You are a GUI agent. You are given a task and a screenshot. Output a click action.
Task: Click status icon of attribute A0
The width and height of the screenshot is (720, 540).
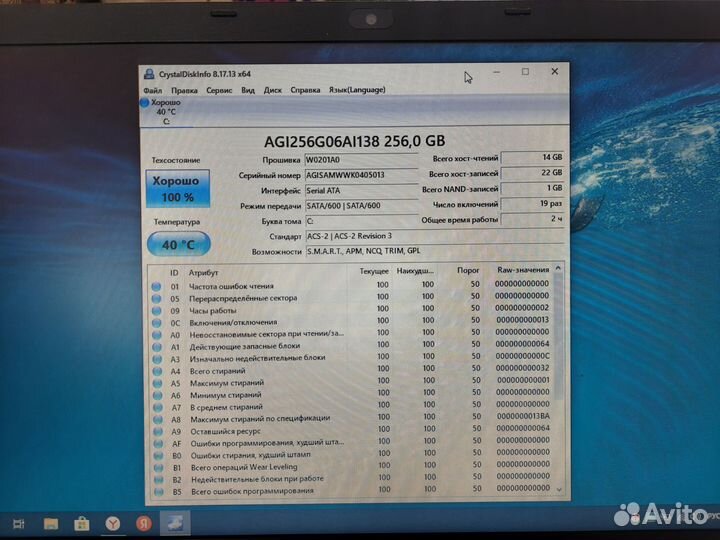[157, 335]
